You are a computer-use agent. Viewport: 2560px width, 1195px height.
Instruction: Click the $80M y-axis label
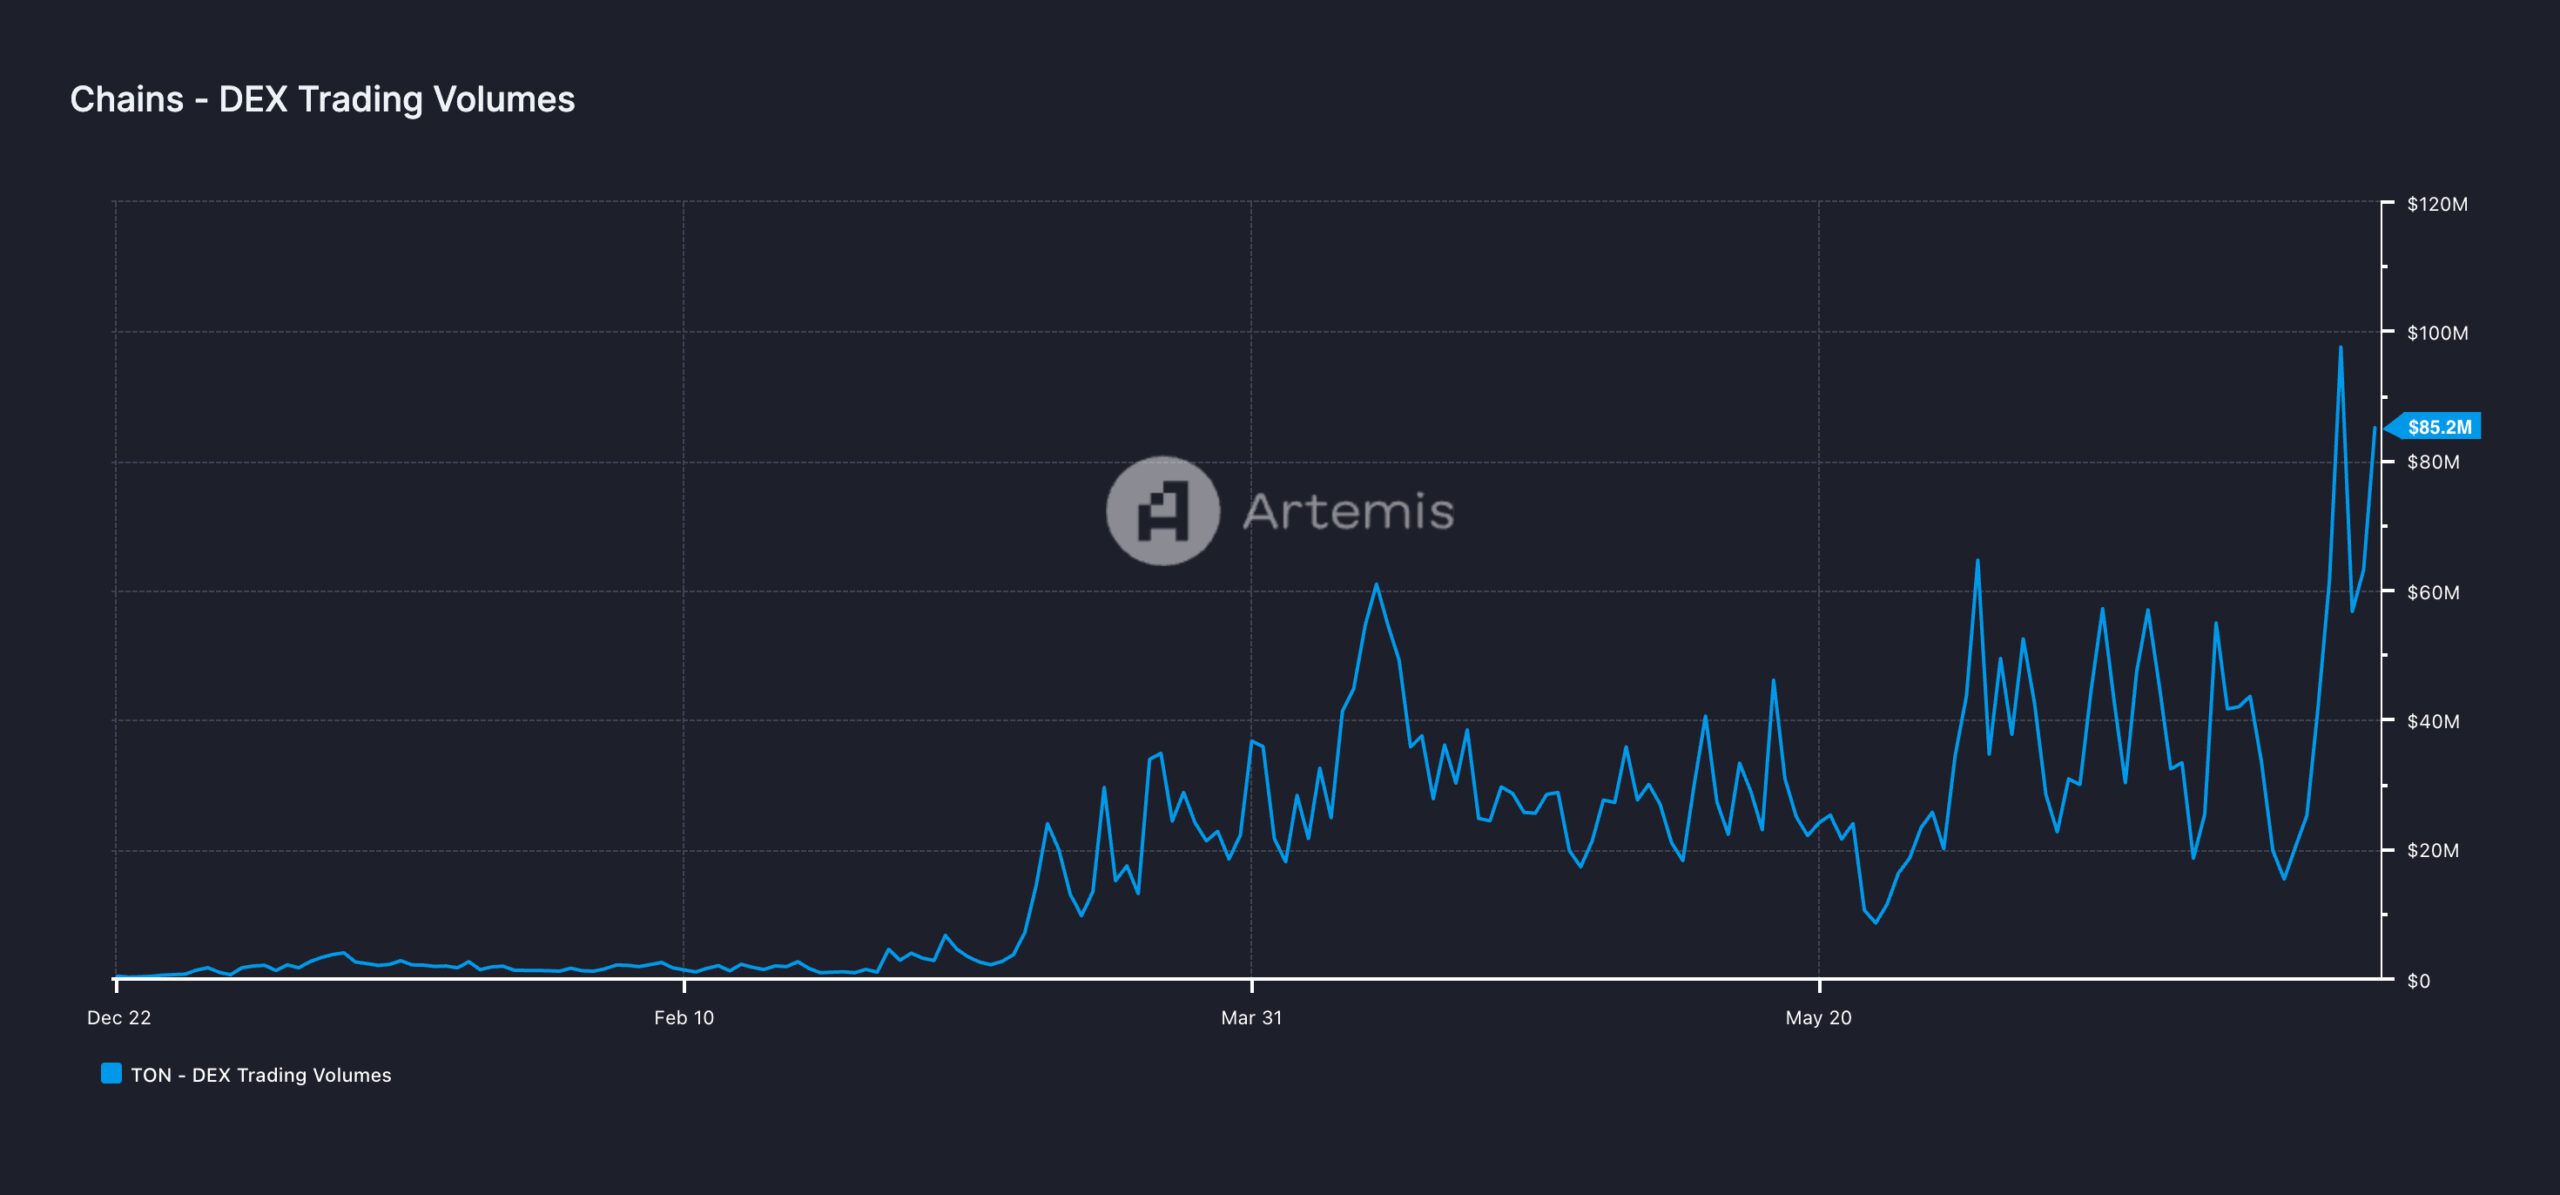coord(2433,462)
